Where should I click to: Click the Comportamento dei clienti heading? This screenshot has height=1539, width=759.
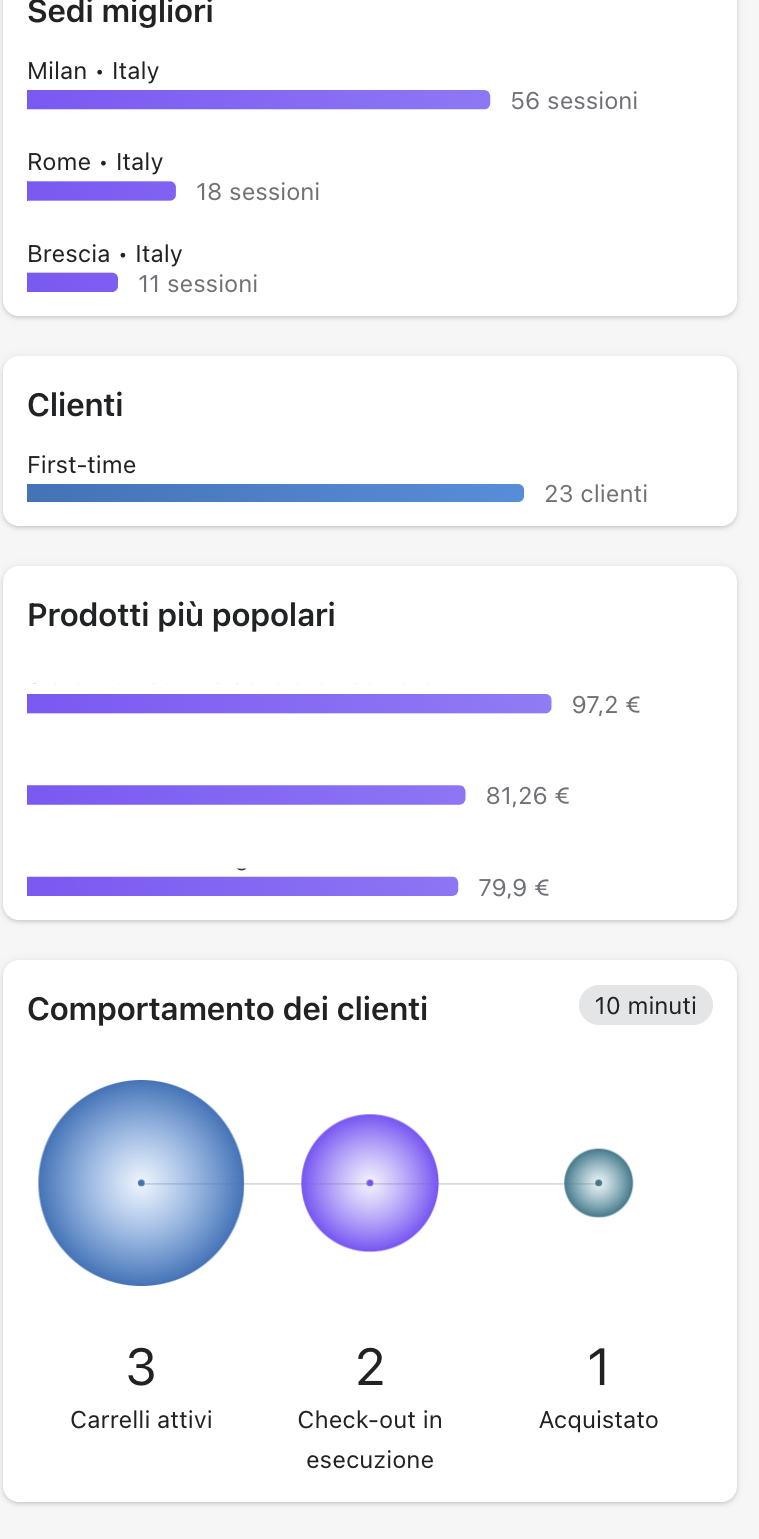227,1010
